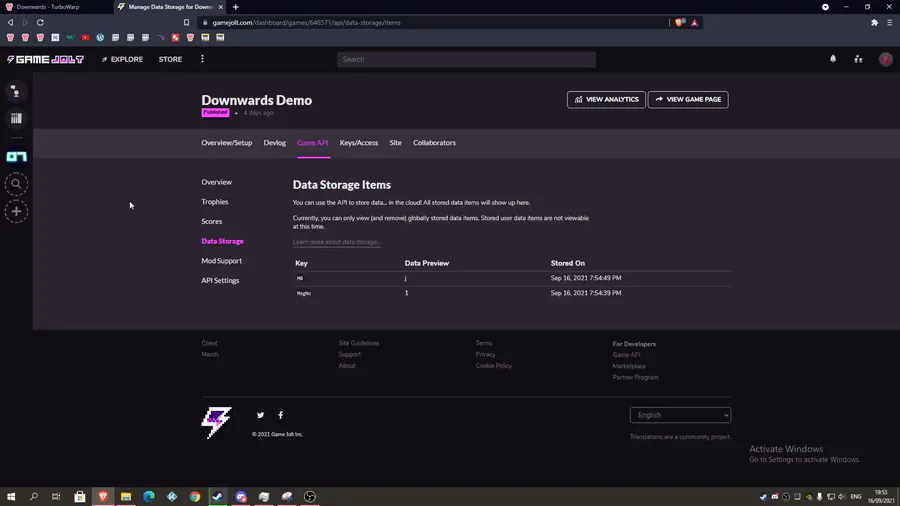Select Data Storage in side menu
Viewport: 900px width, 506px height.
click(x=223, y=242)
